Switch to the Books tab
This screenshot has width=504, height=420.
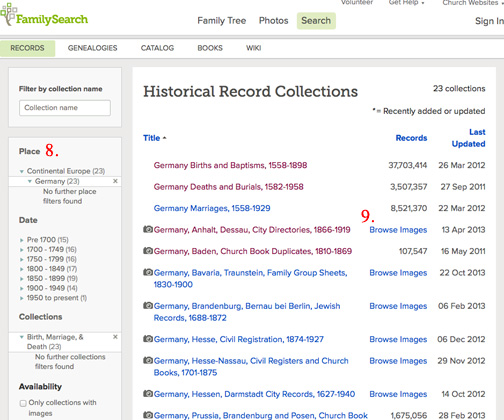[210, 48]
